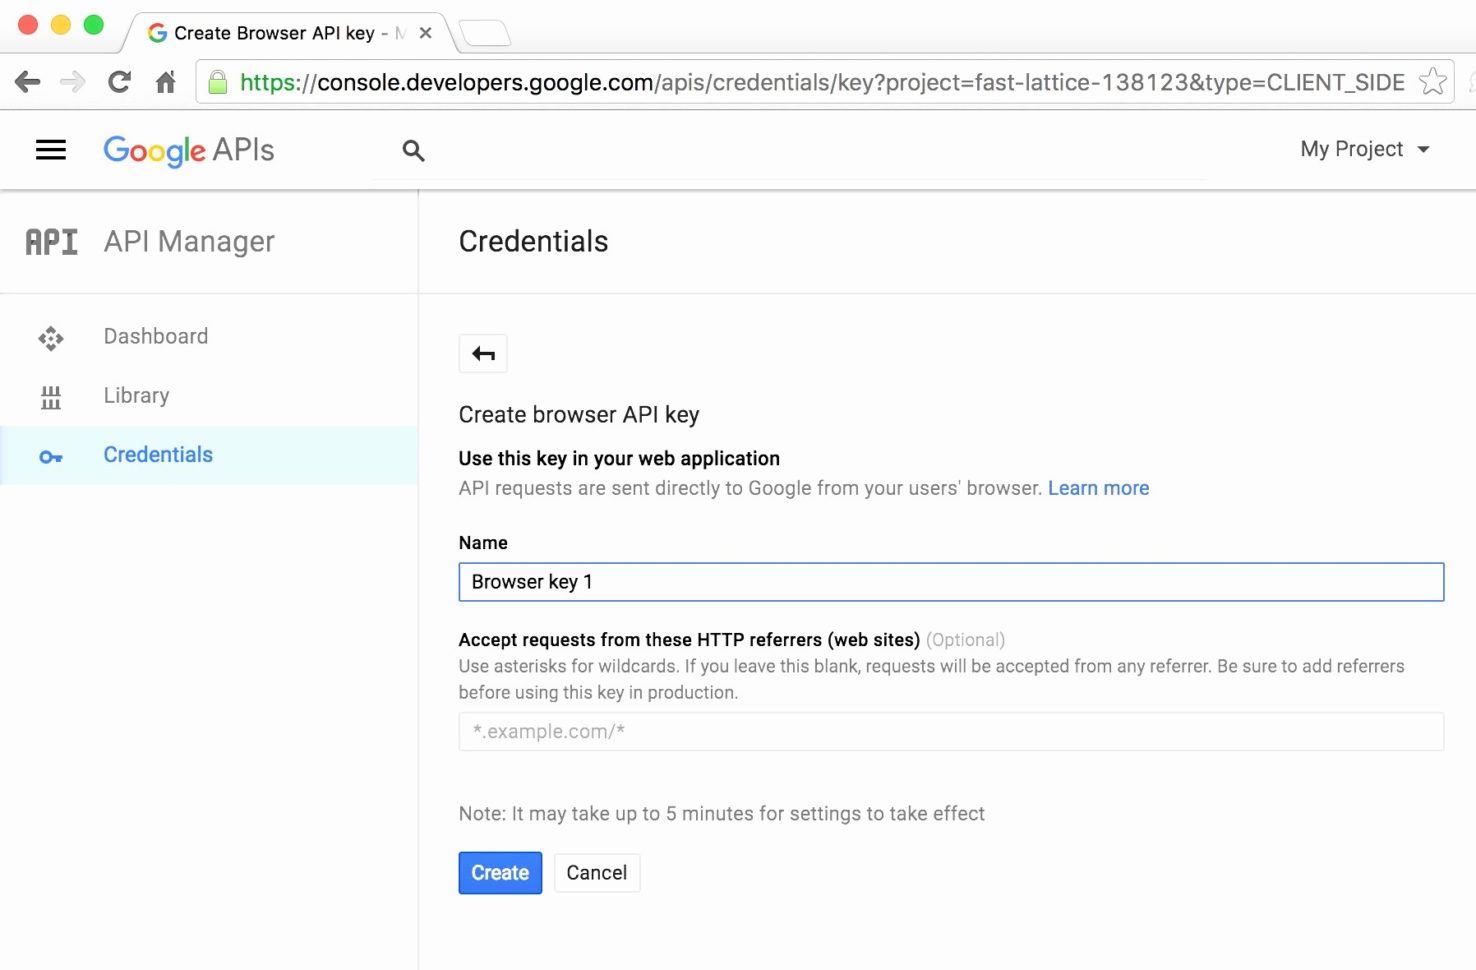Click the HTTP referrers input field

click(x=950, y=731)
